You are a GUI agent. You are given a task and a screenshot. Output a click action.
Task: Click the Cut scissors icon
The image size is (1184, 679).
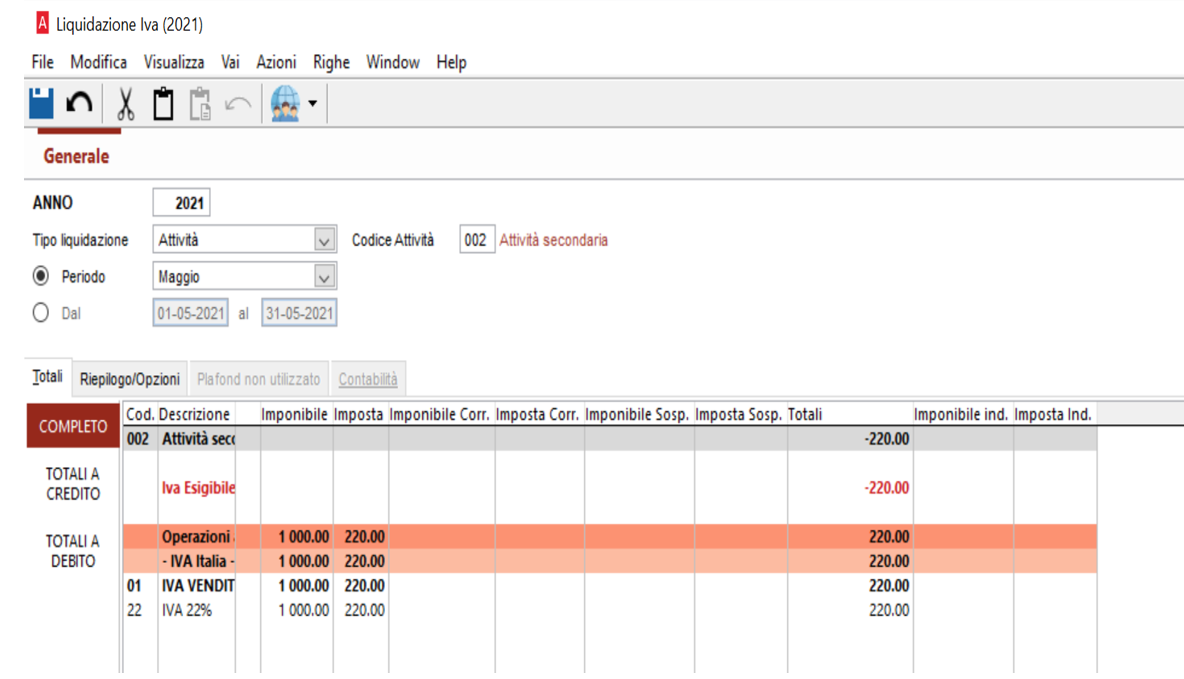[125, 103]
